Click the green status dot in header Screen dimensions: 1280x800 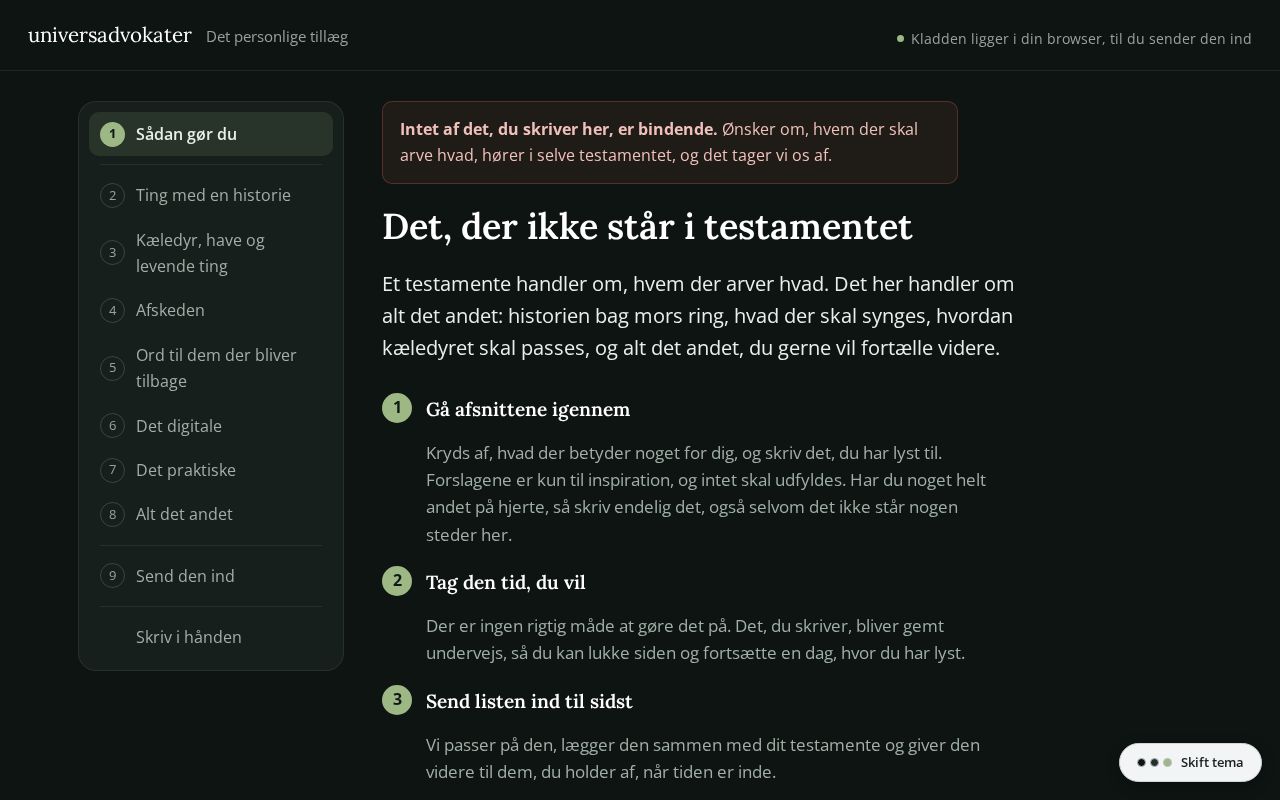(900, 39)
